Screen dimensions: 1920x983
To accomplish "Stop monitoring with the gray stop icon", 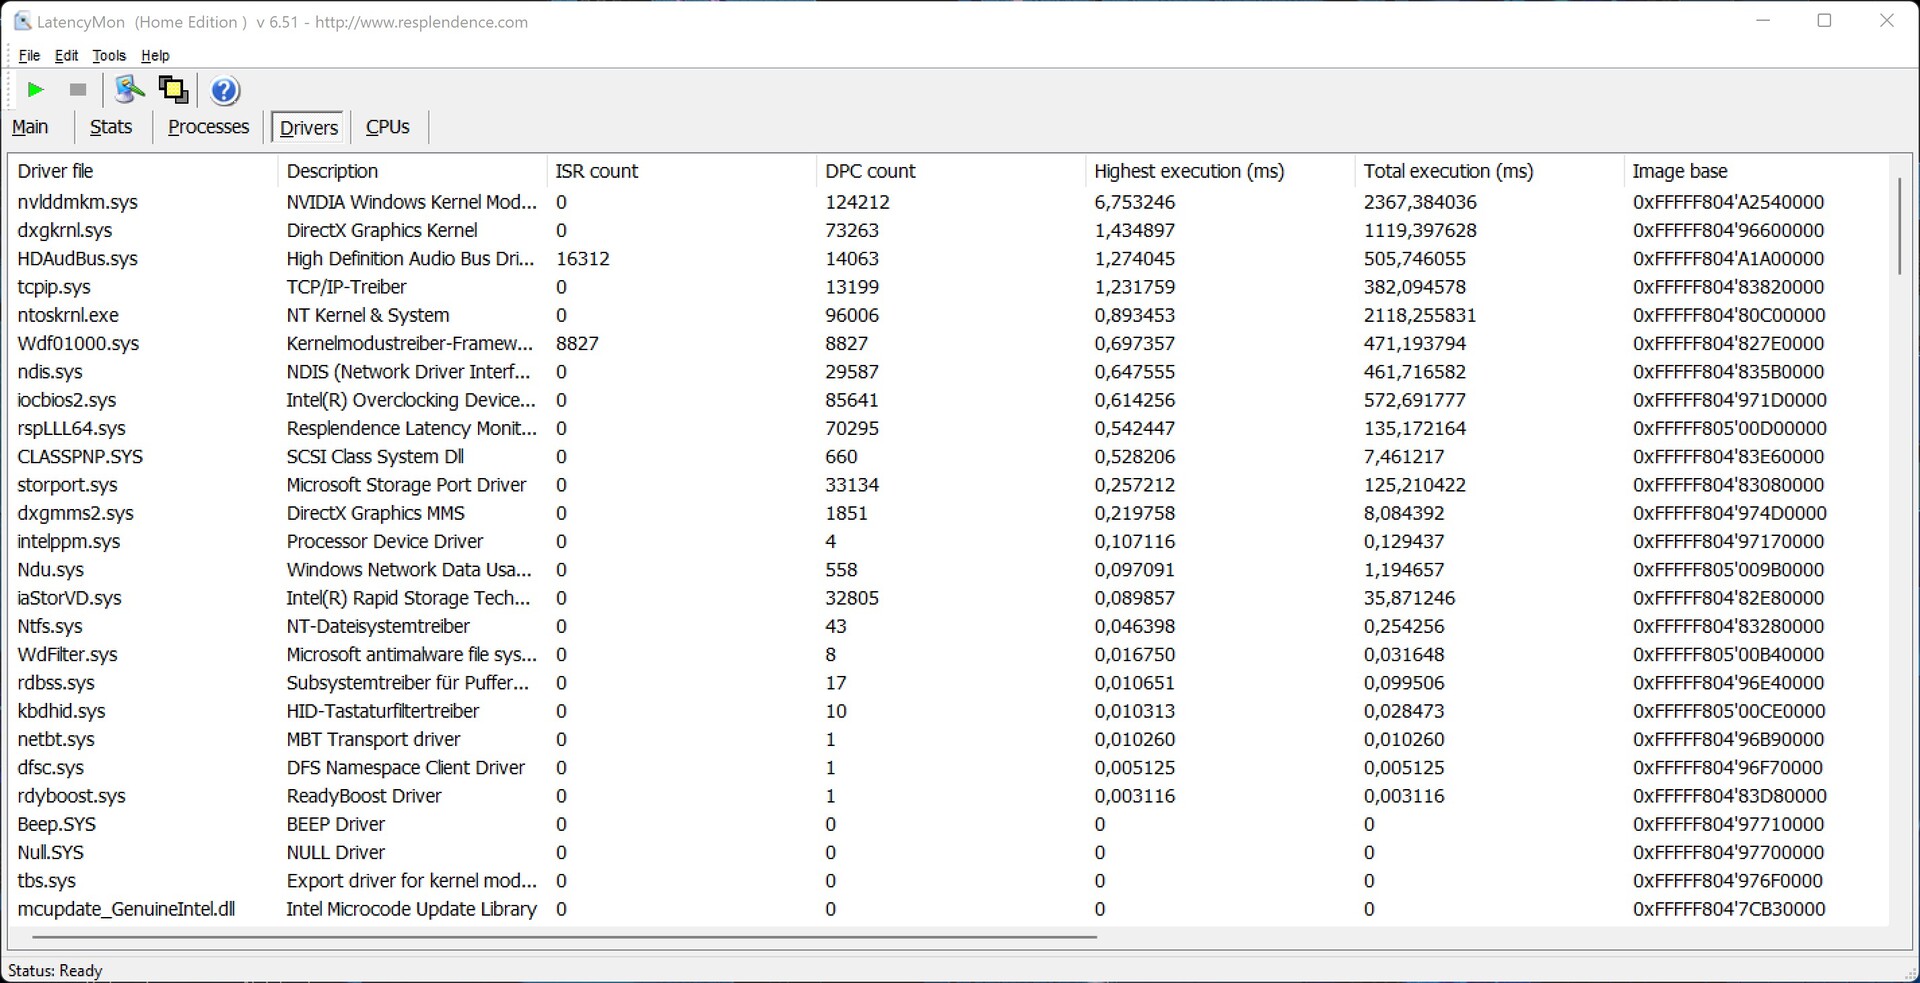I will (x=78, y=90).
